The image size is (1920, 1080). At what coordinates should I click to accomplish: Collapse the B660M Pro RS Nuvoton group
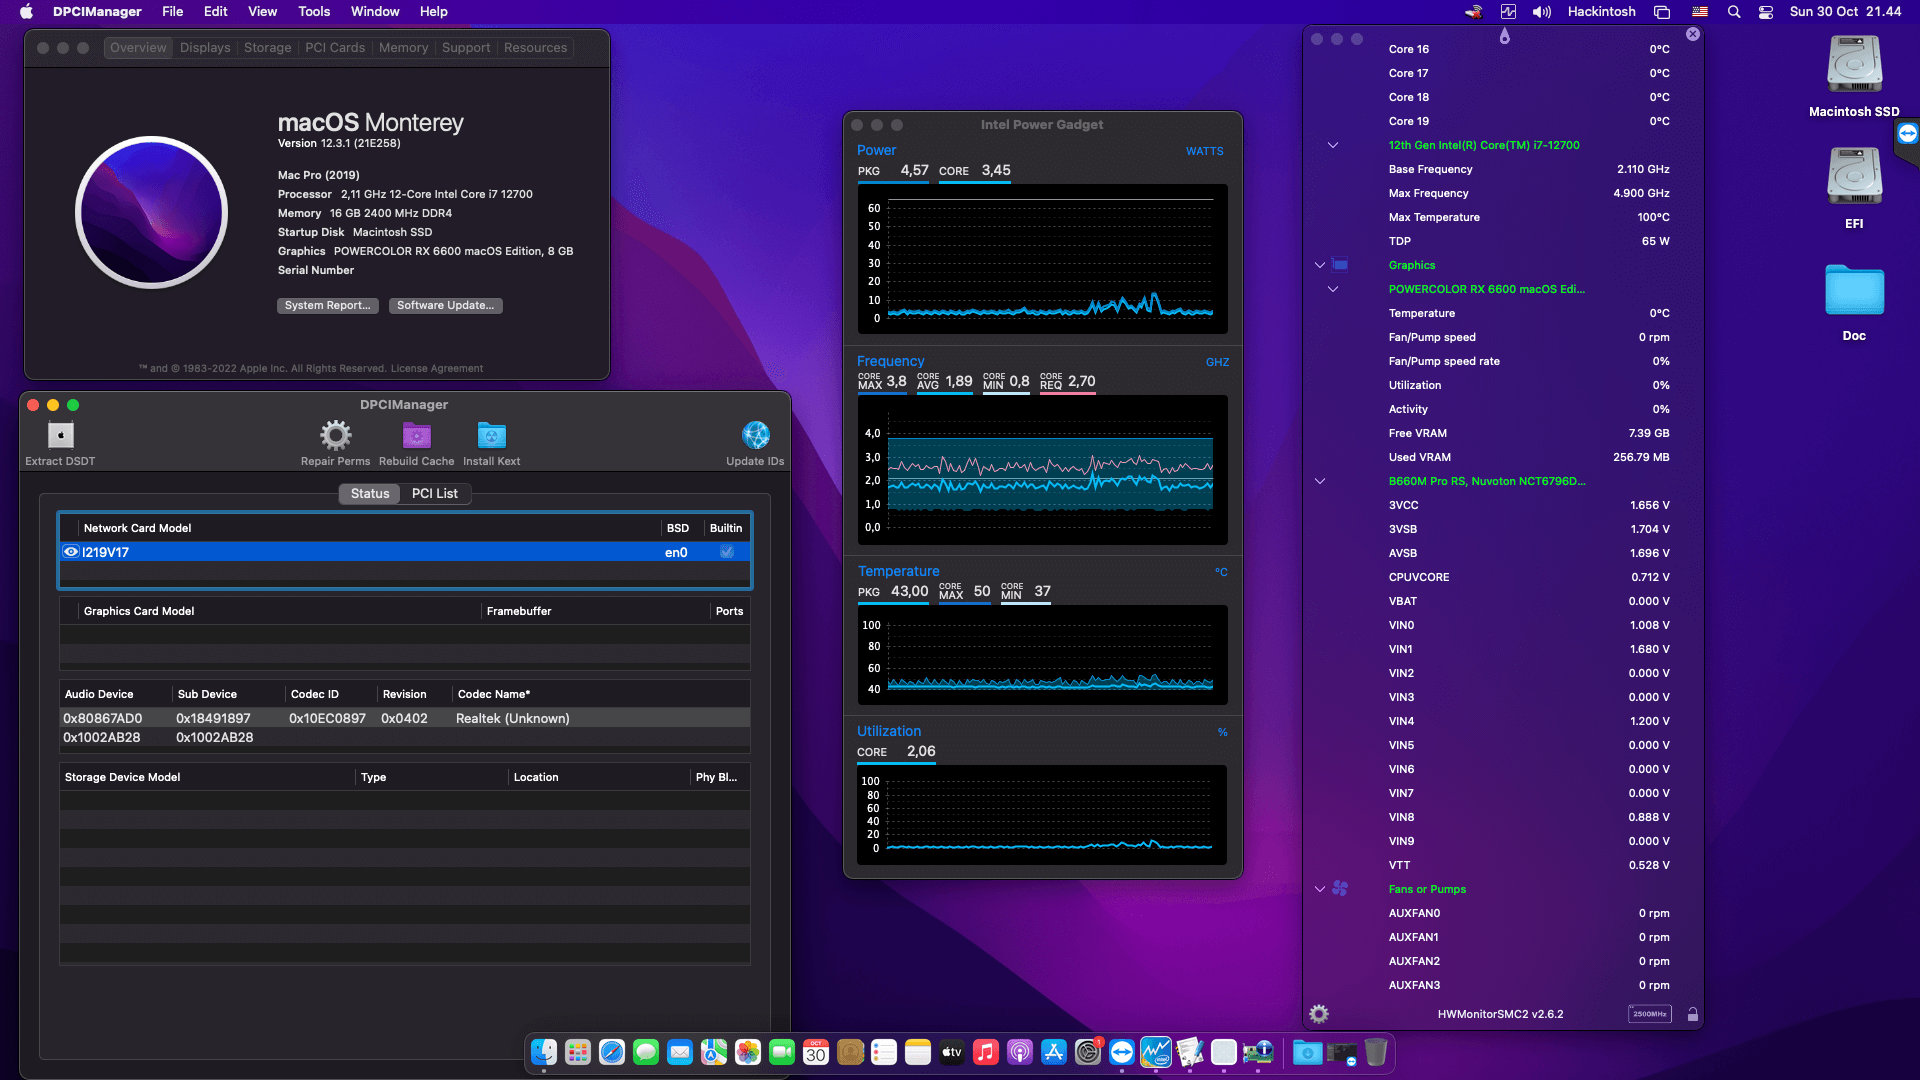(1320, 481)
